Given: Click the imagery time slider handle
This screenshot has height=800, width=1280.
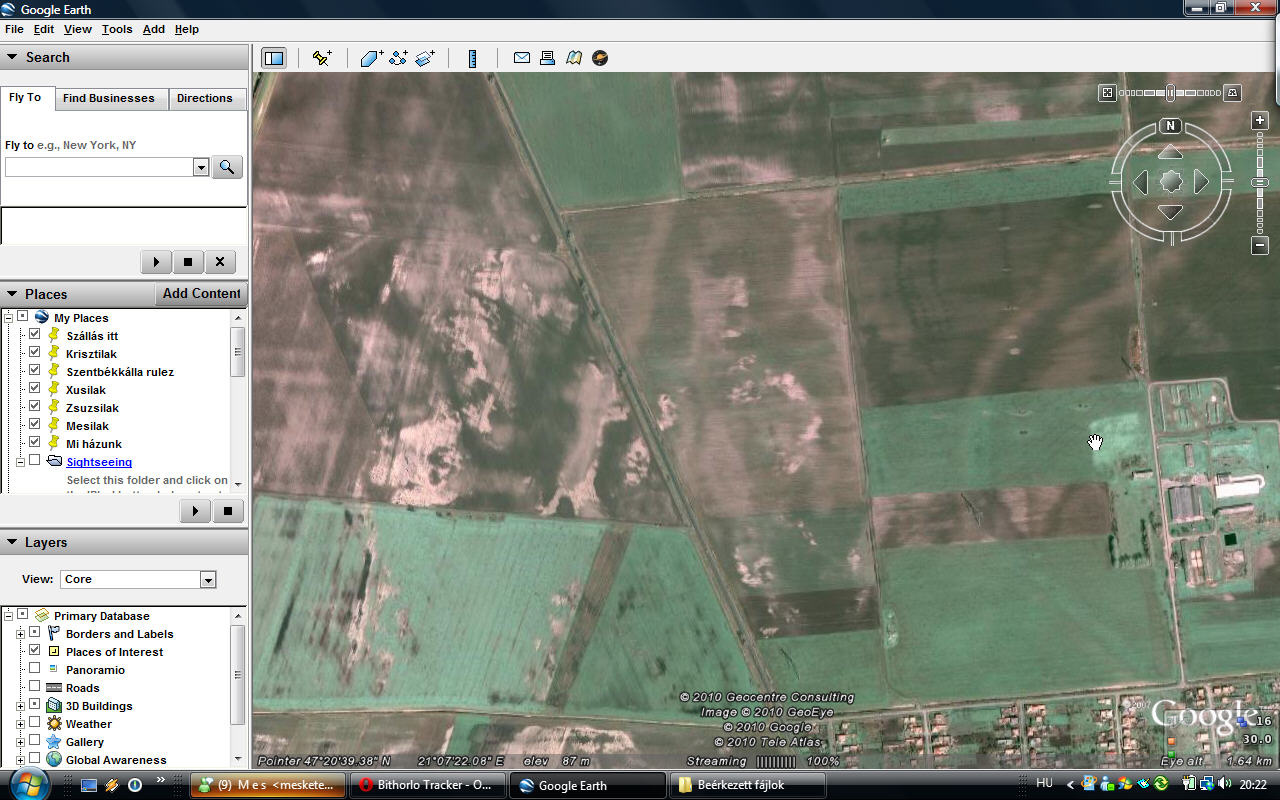Looking at the screenshot, I should 1170,92.
